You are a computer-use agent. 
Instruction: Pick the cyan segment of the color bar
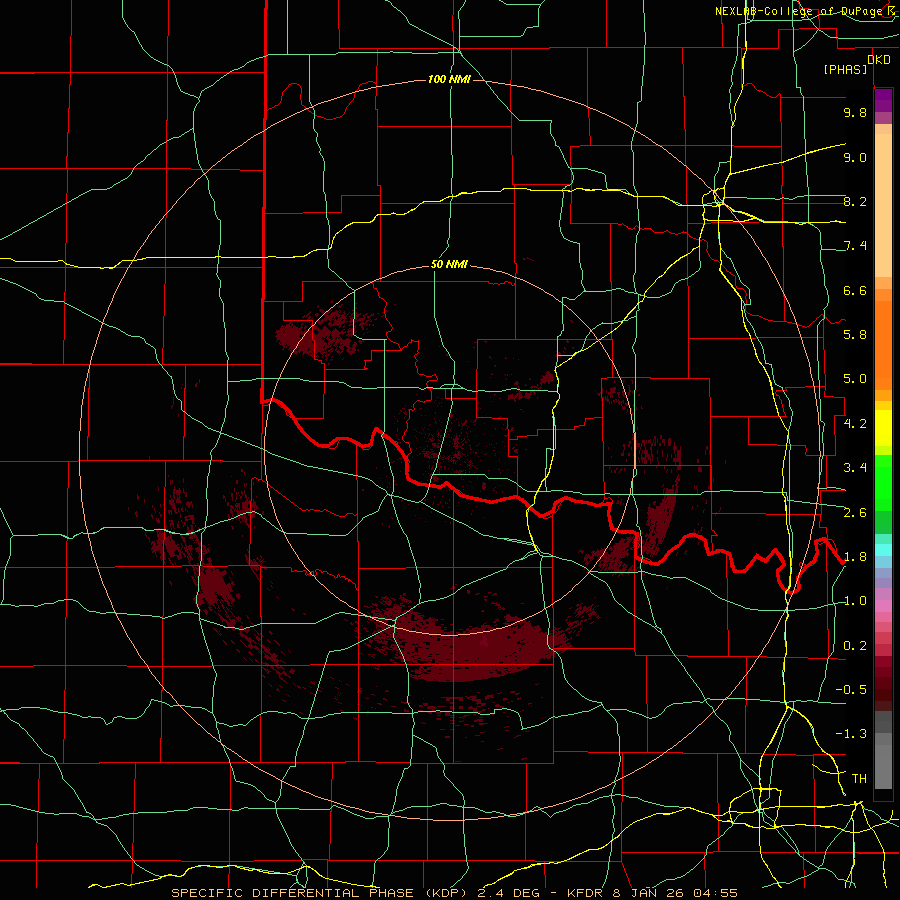pos(883,549)
